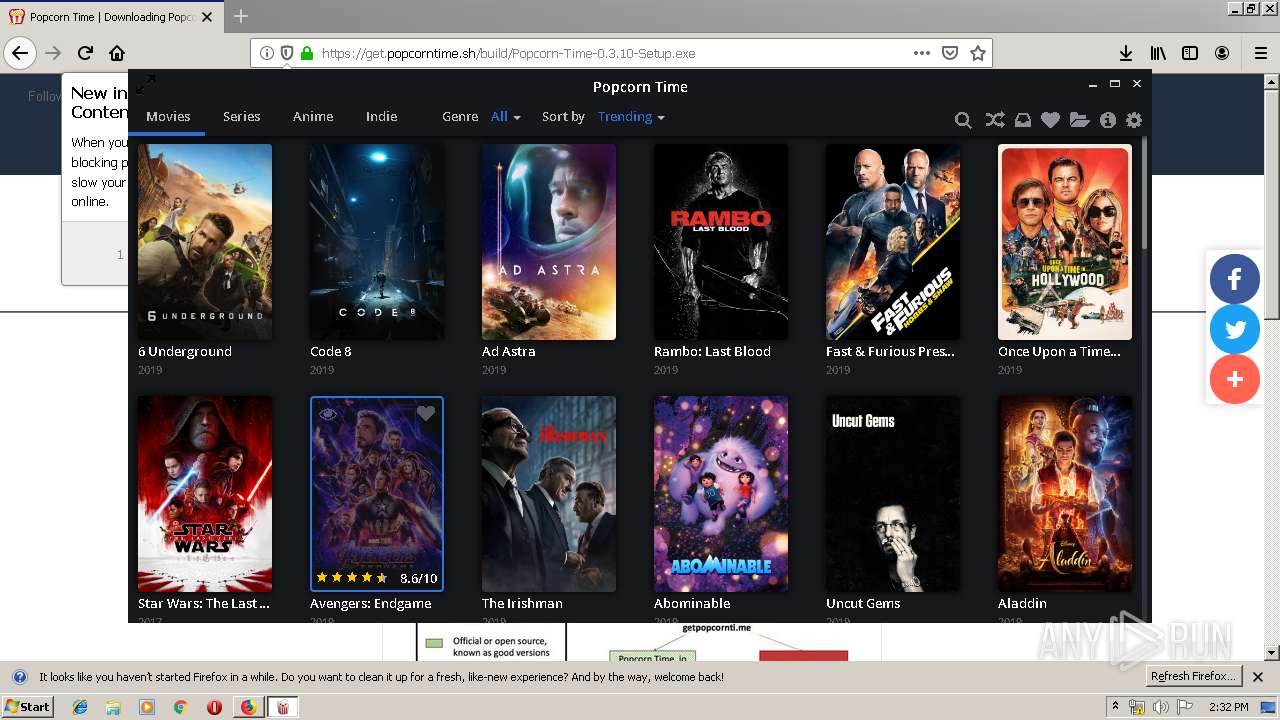The width and height of the screenshot is (1280, 720).
Task: Open Firefox account icon
Action: pos(1222,53)
